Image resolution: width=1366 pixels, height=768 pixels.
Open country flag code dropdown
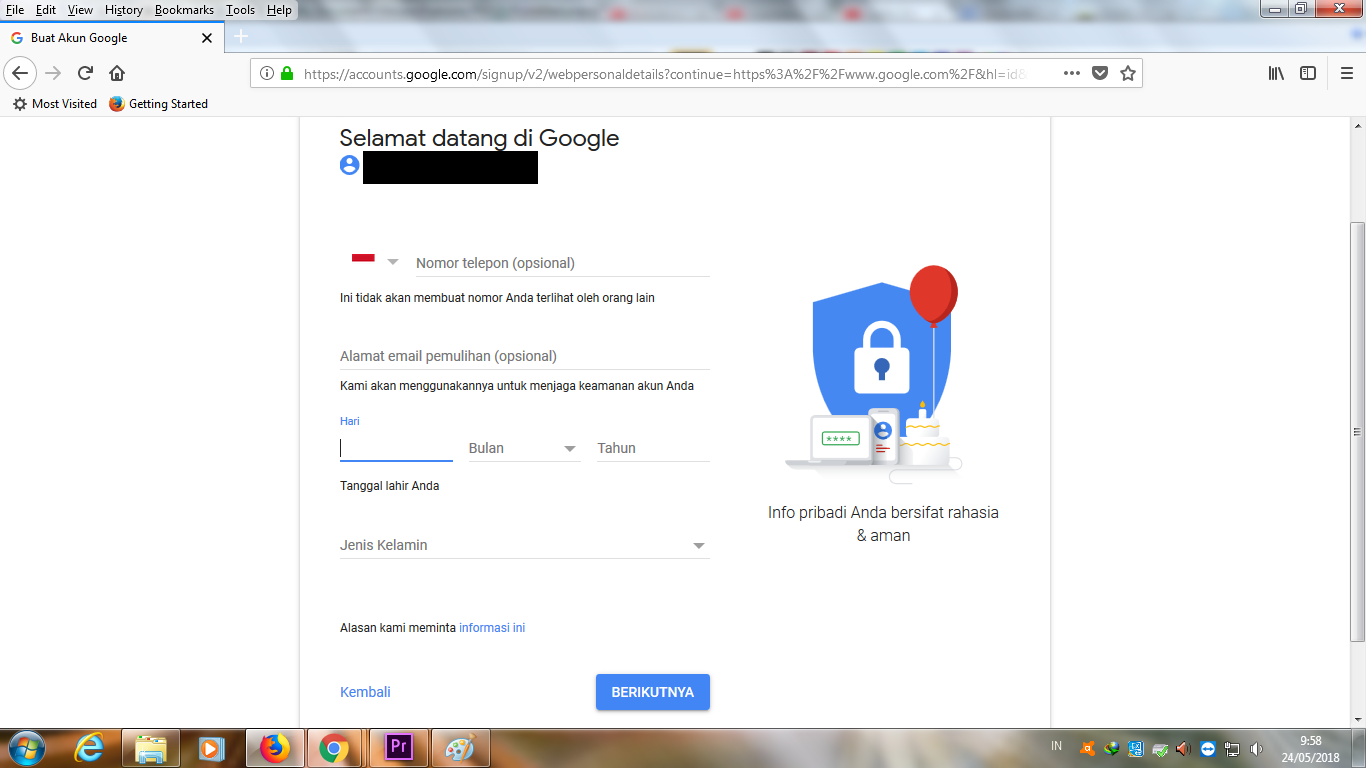click(375, 261)
